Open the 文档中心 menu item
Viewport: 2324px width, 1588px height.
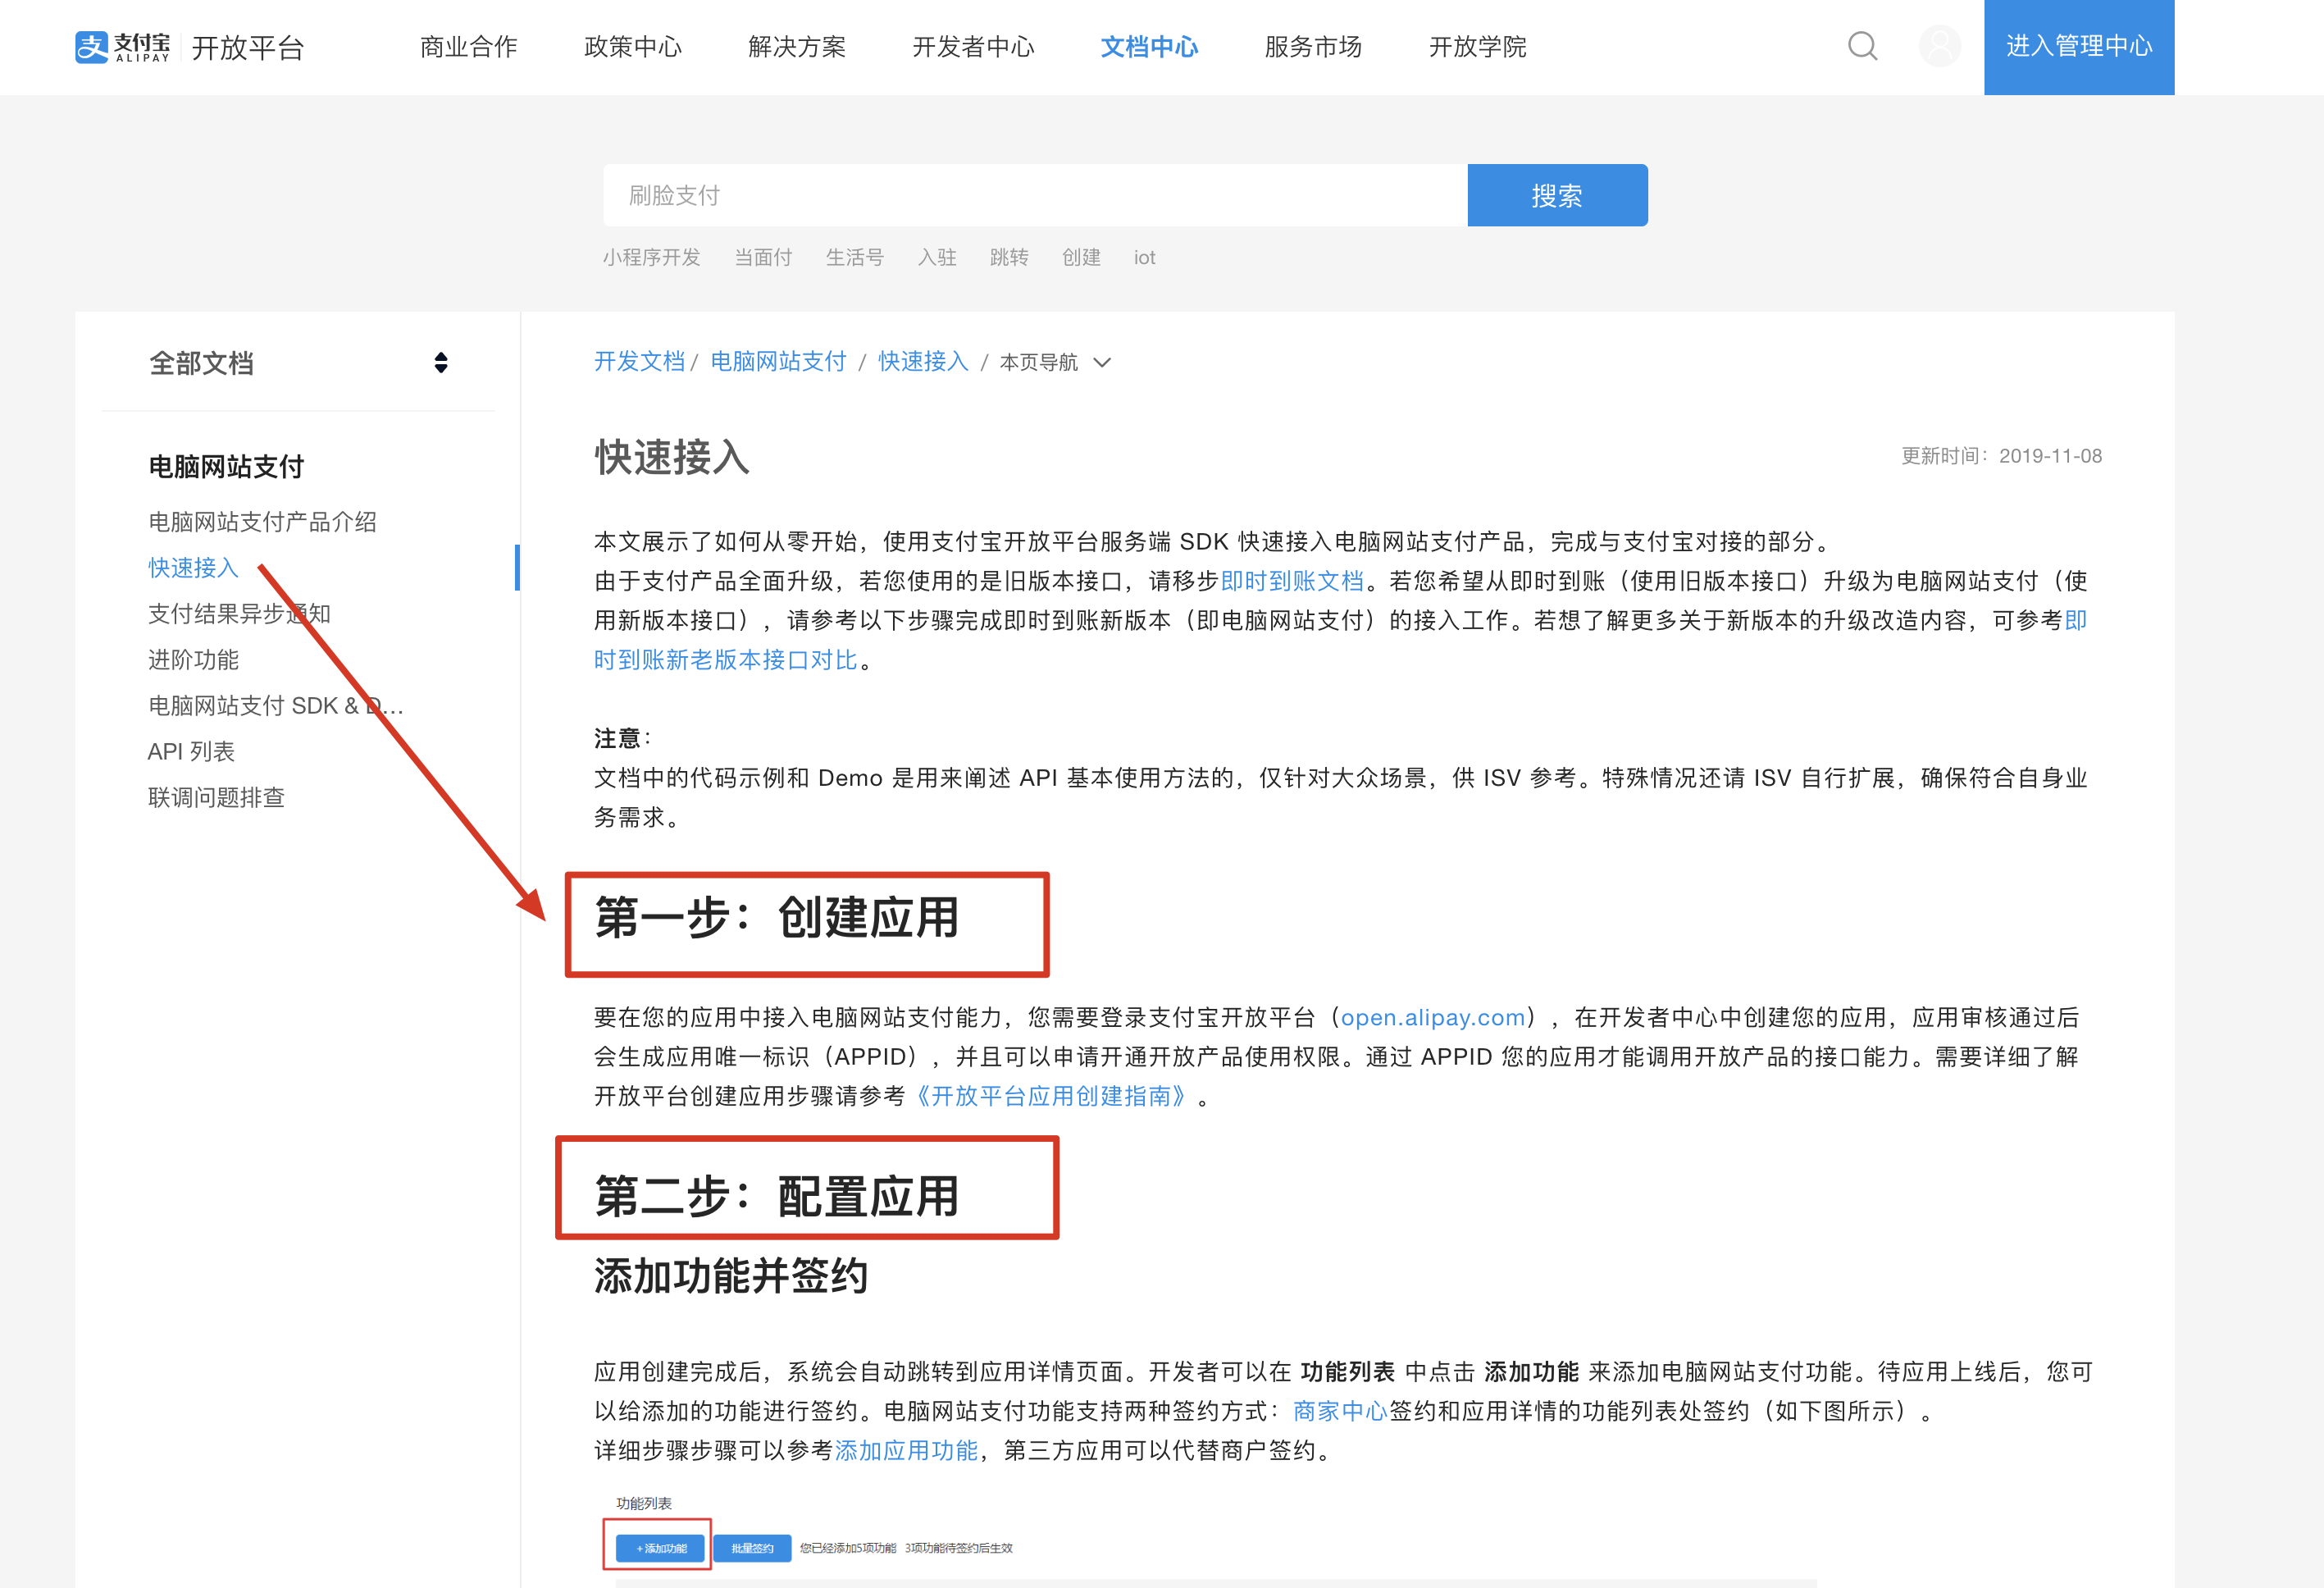coord(1148,47)
